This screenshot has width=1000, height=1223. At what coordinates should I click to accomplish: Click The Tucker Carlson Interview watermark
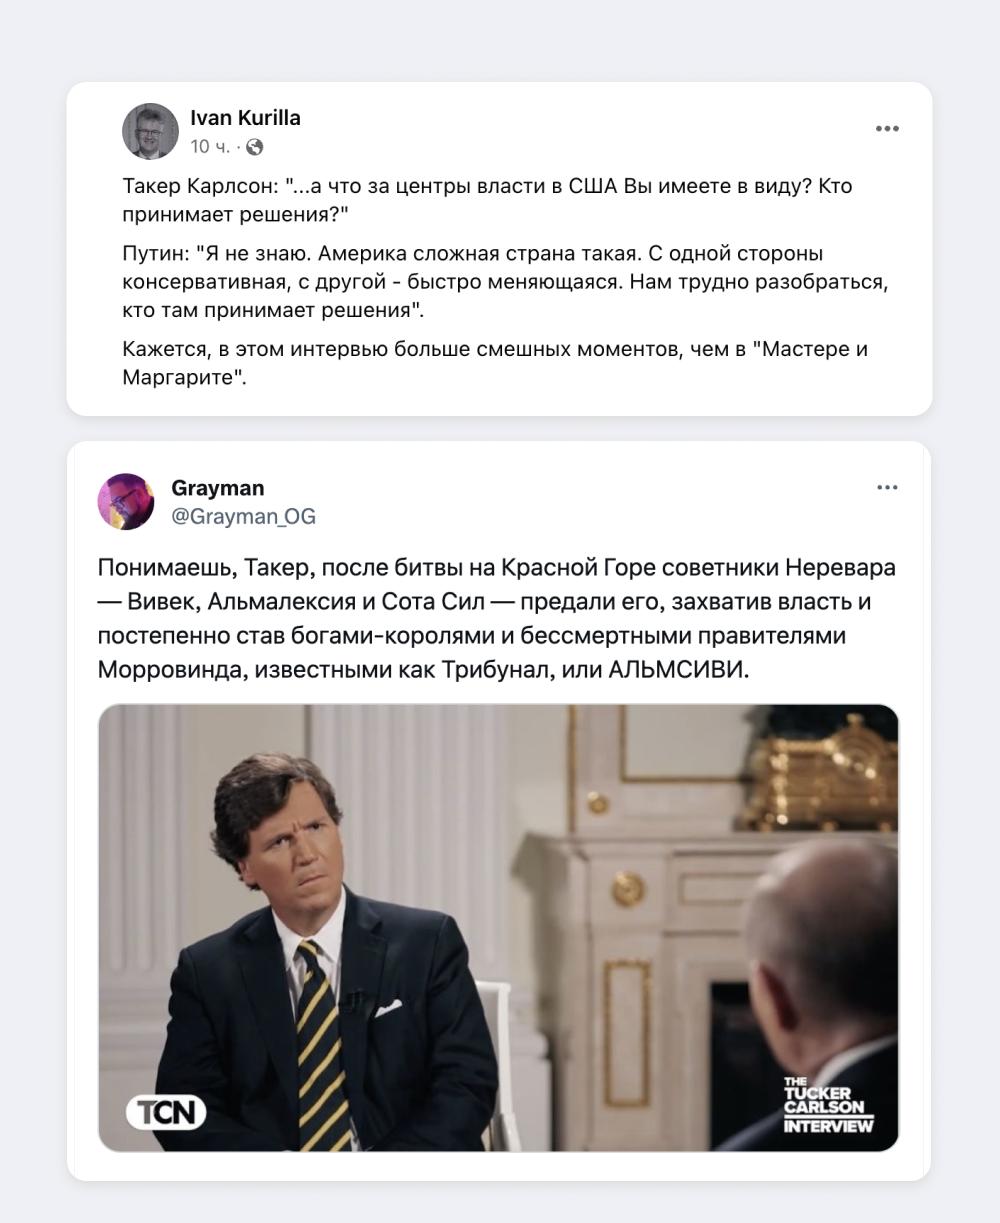coord(827,1104)
